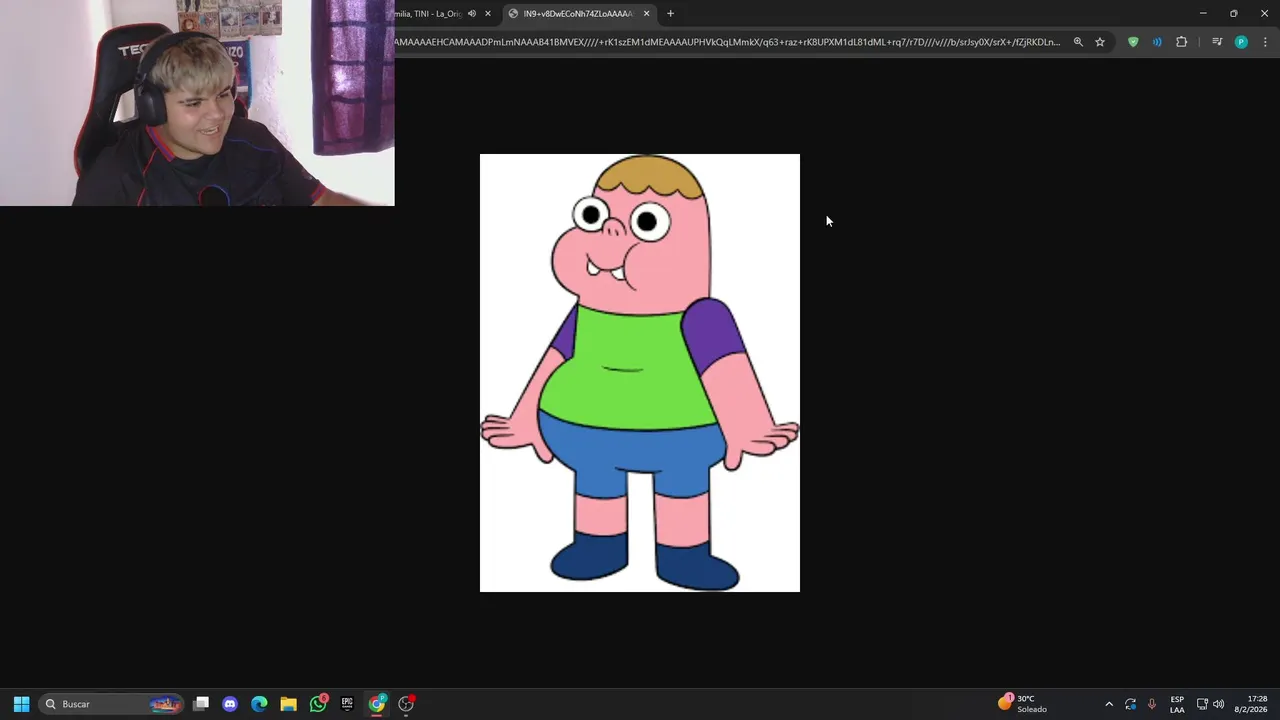Open Epic Games Launcher from taskbar
Image resolution: width=1280 pixels, height=720 pixels.
[347, 704]
